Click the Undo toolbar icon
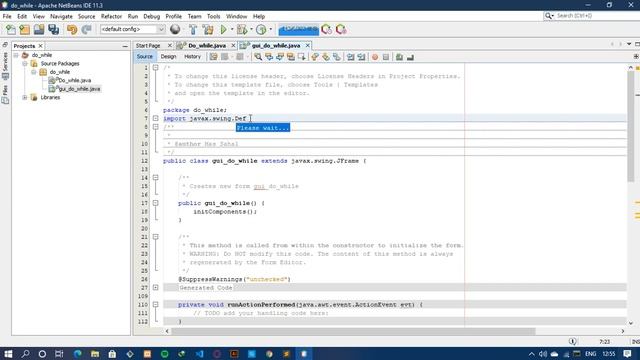Viewport: 640px width, 360px height. click(72, 29)
